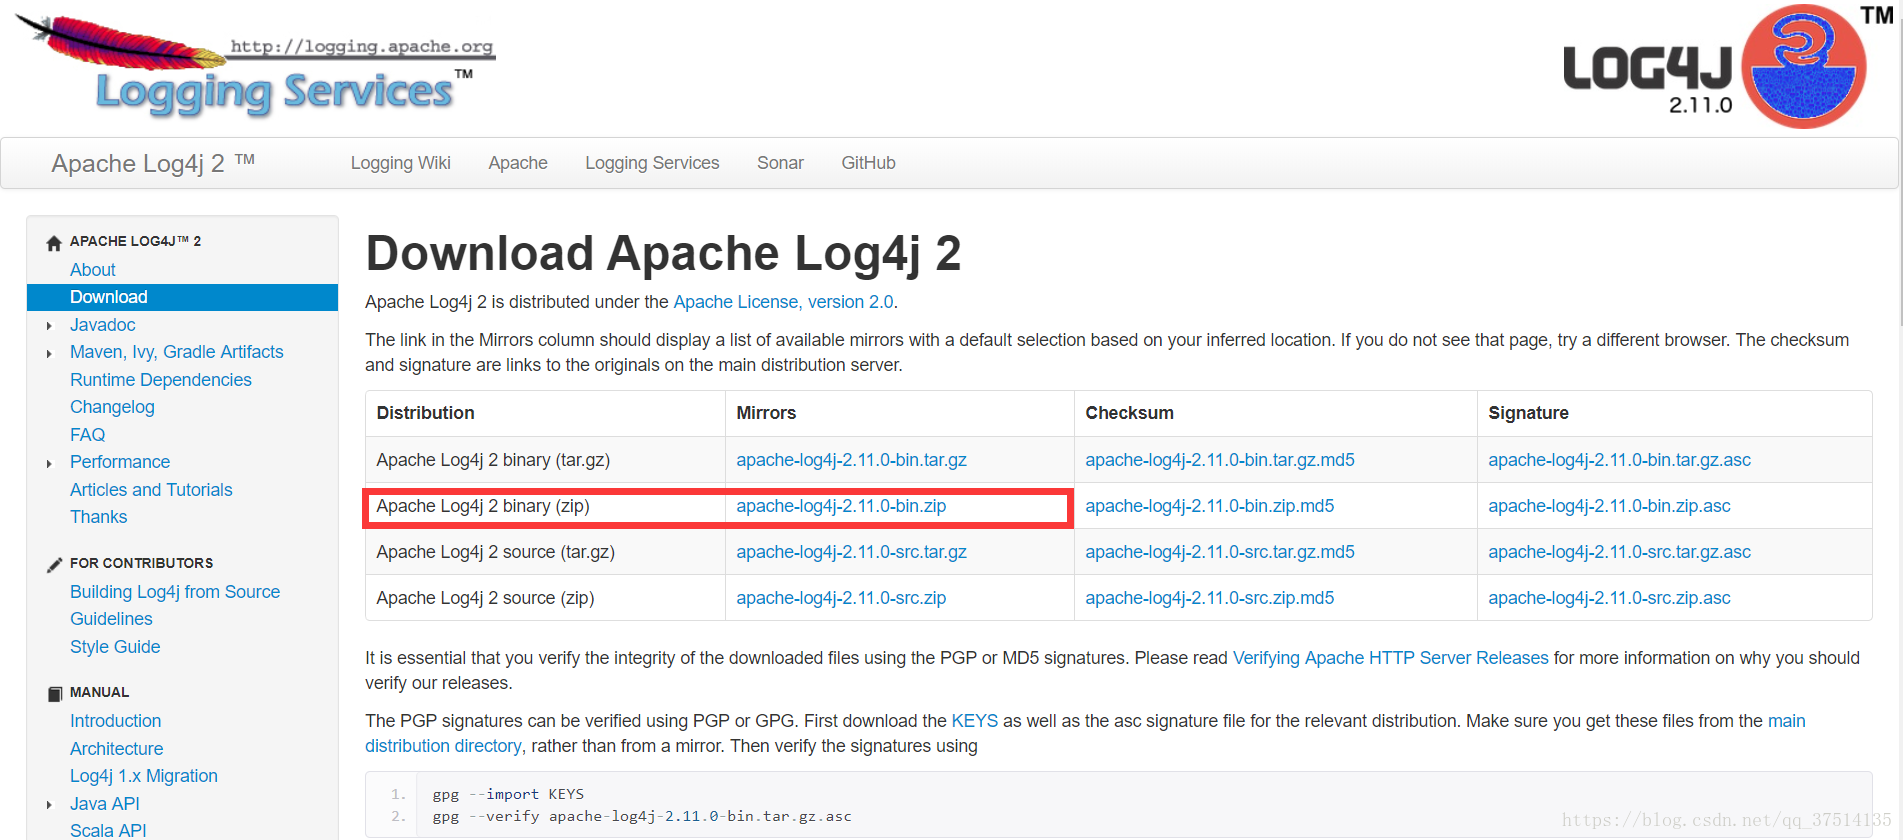Open the Thanks sidebar link
This screenshot has width=1903, height=840.
pos(98,517)
